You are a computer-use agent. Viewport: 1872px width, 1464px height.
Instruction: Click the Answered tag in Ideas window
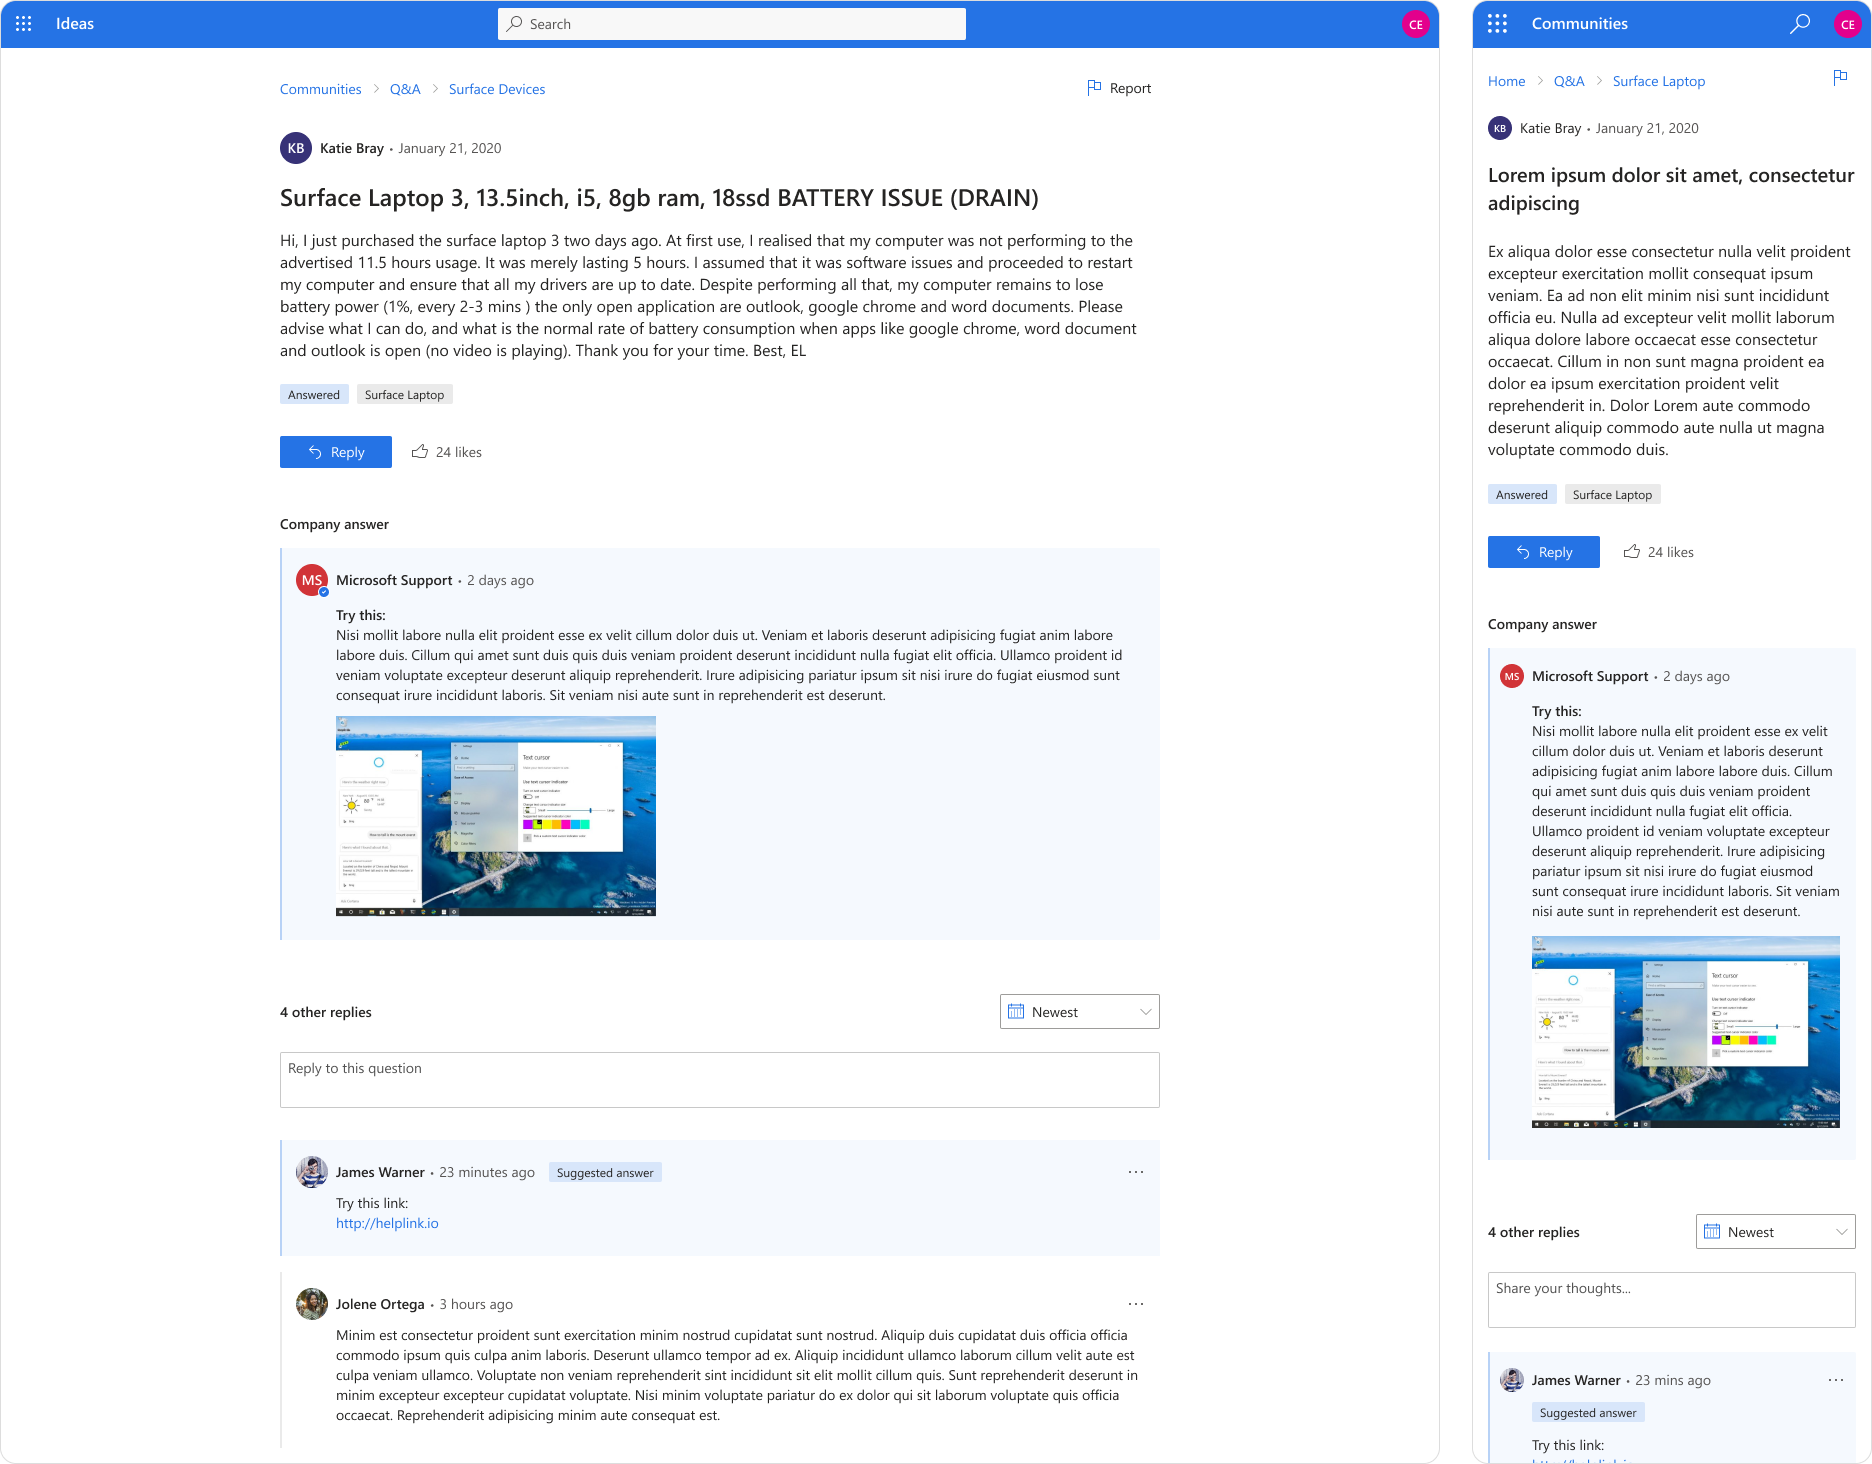coord(314,394)
